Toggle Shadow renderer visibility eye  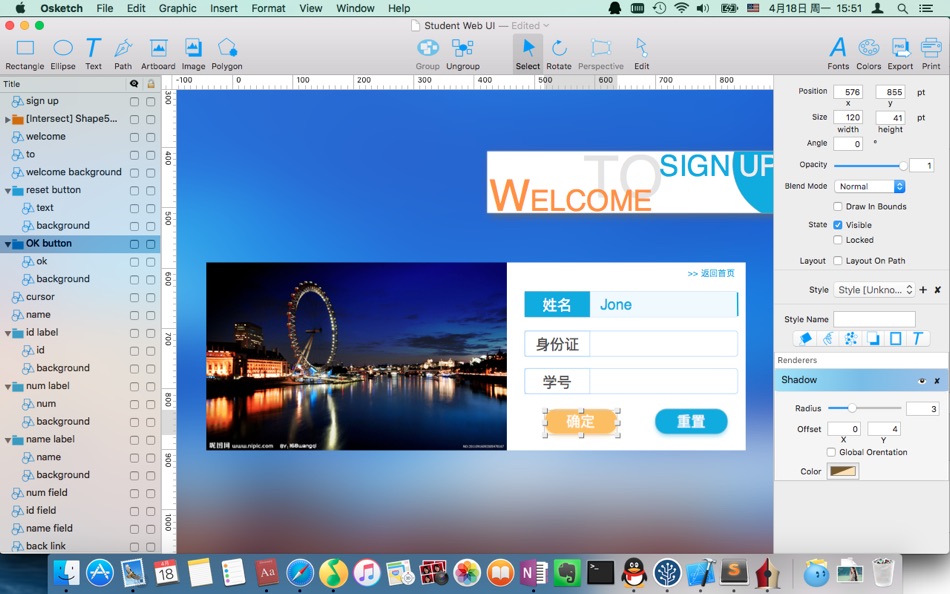tap(922, 381)
